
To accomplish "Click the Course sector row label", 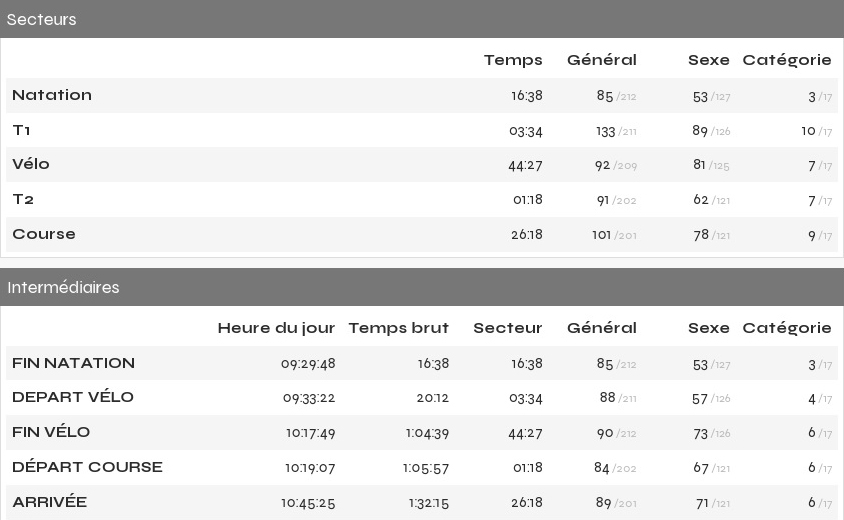I will click(x=44, y=234).
